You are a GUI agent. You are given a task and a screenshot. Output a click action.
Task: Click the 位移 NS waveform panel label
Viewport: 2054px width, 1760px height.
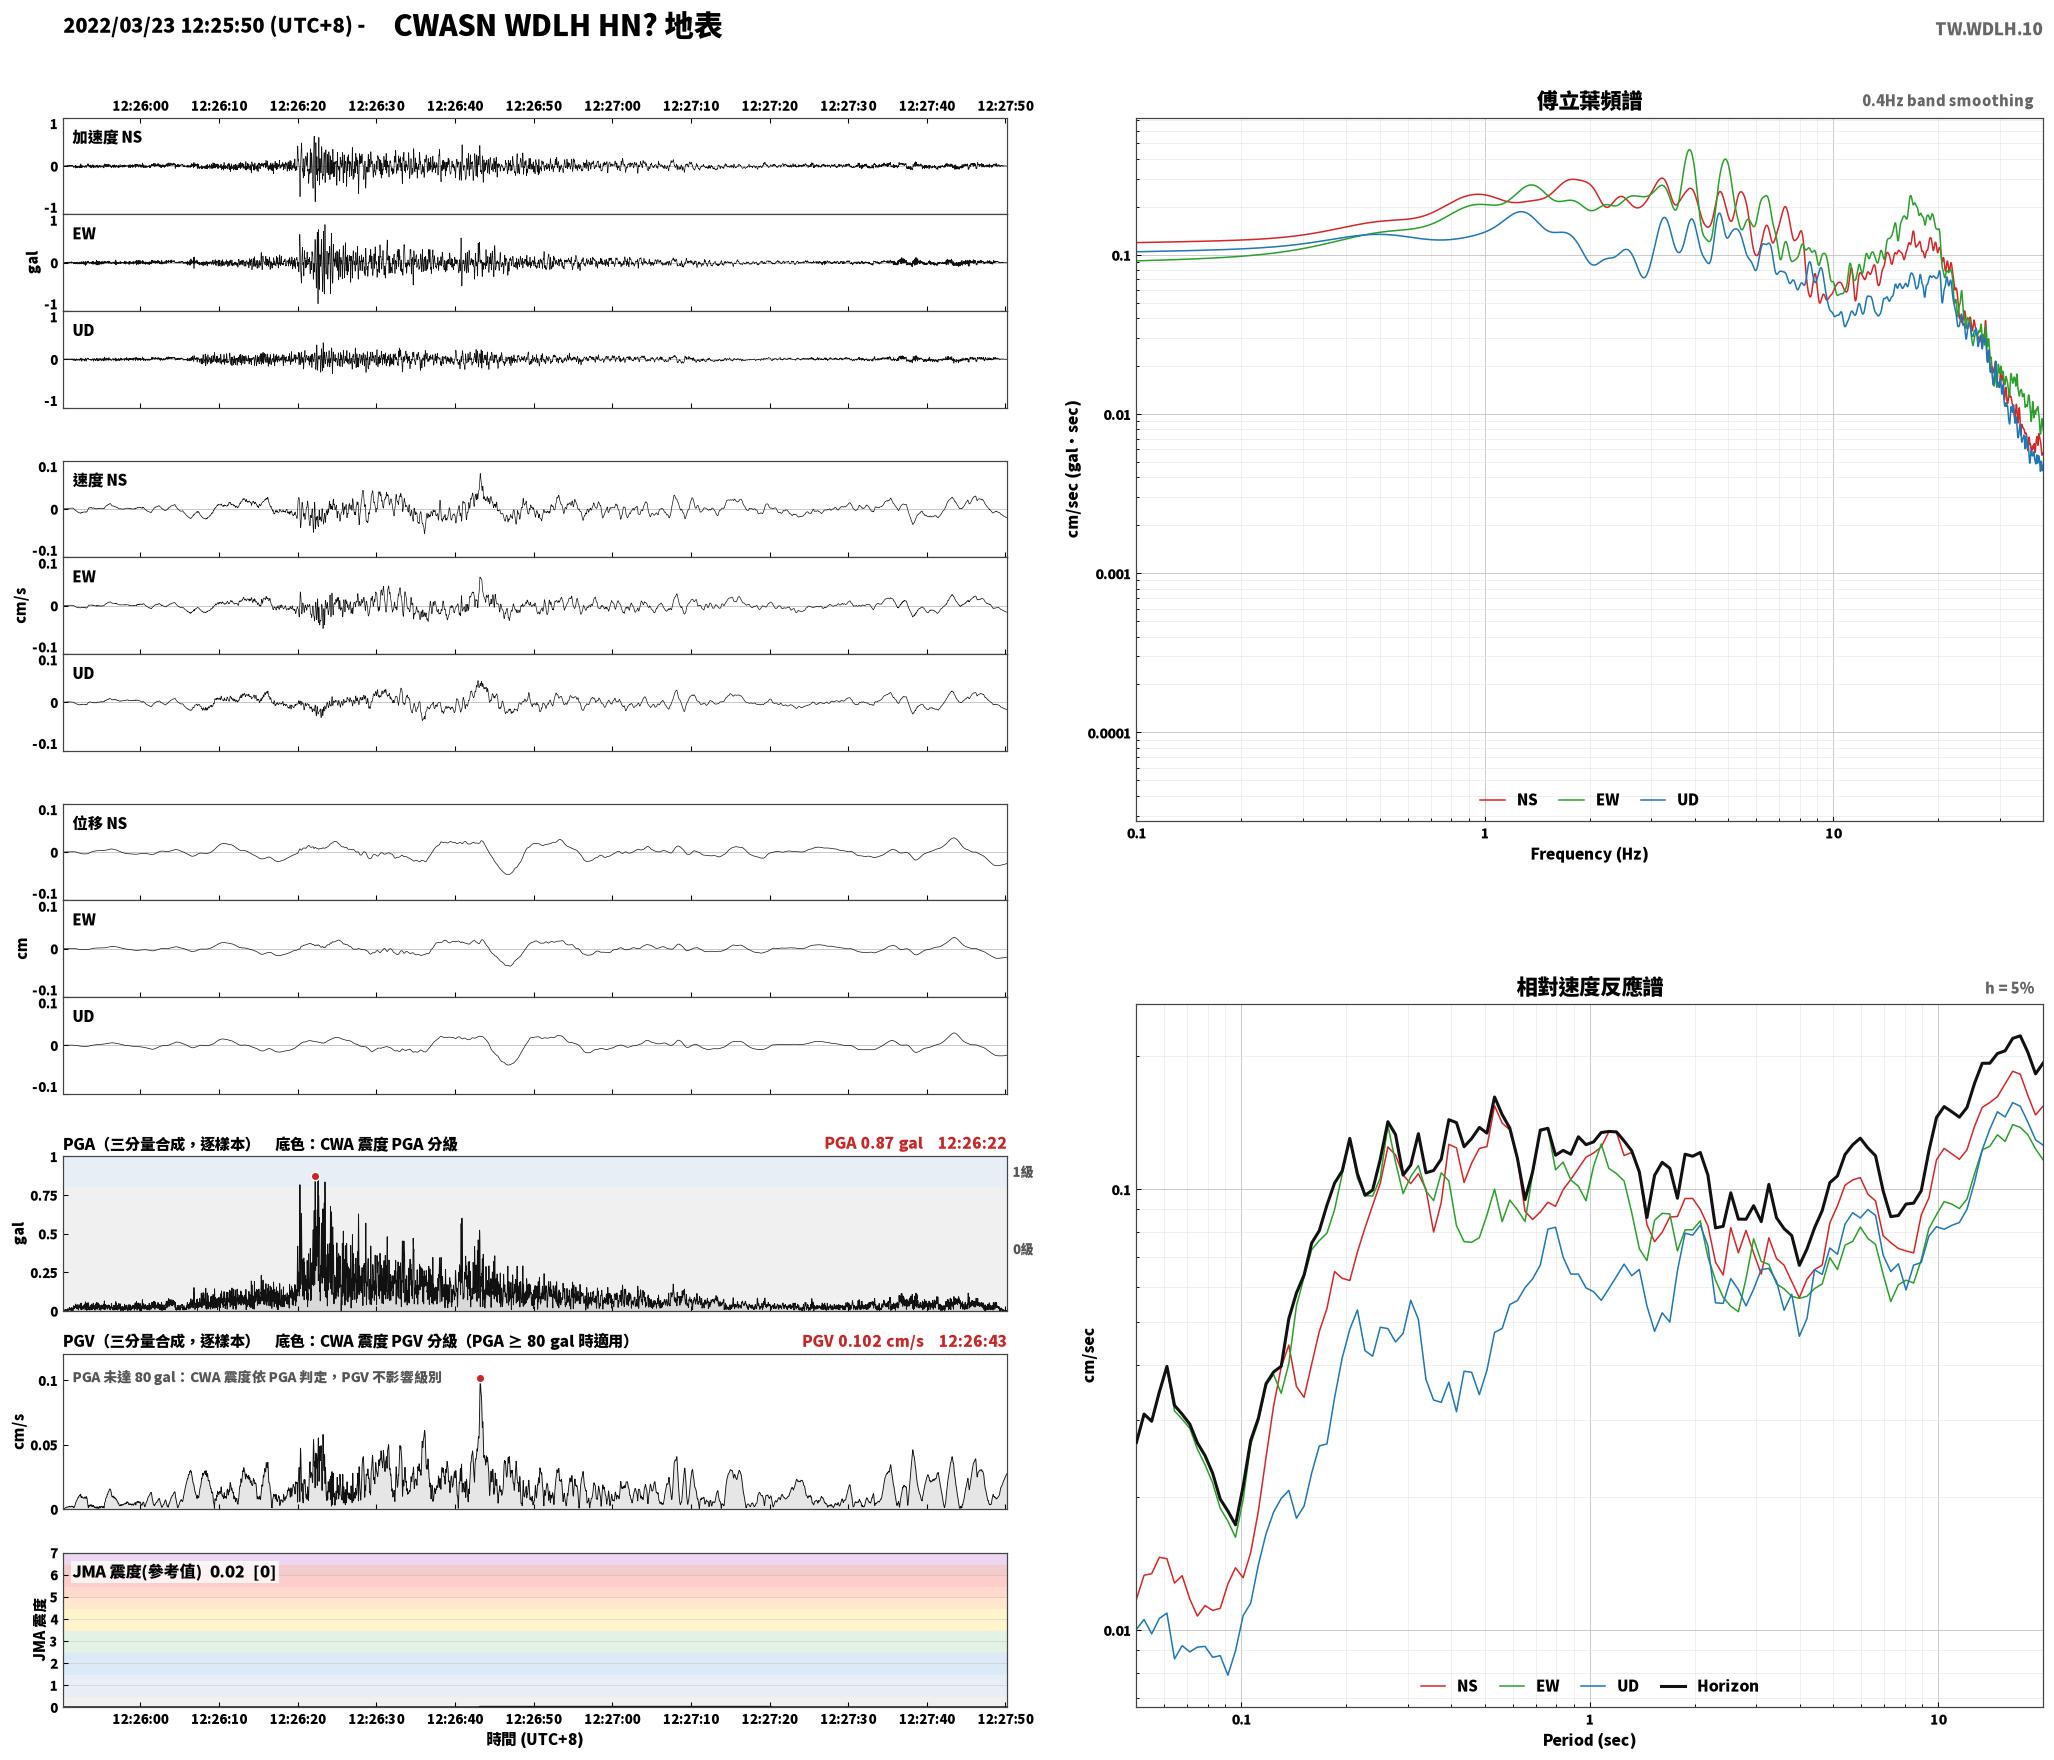point(100,823)
